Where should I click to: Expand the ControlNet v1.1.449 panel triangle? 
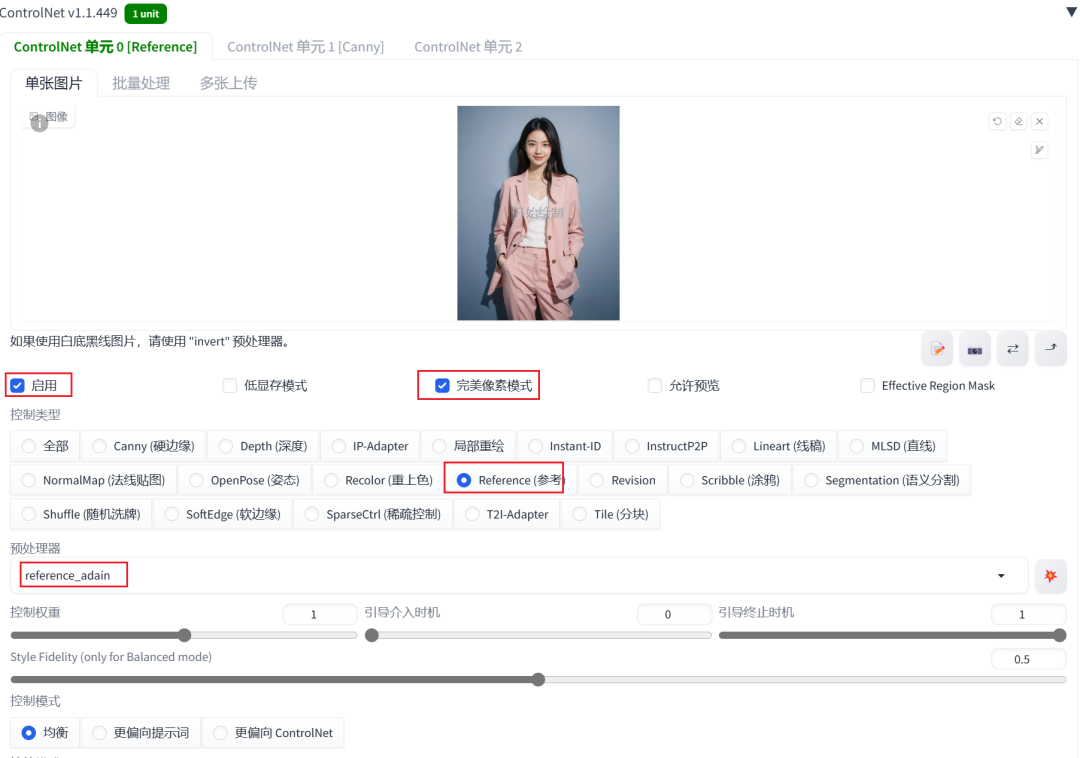(1071, 13)
